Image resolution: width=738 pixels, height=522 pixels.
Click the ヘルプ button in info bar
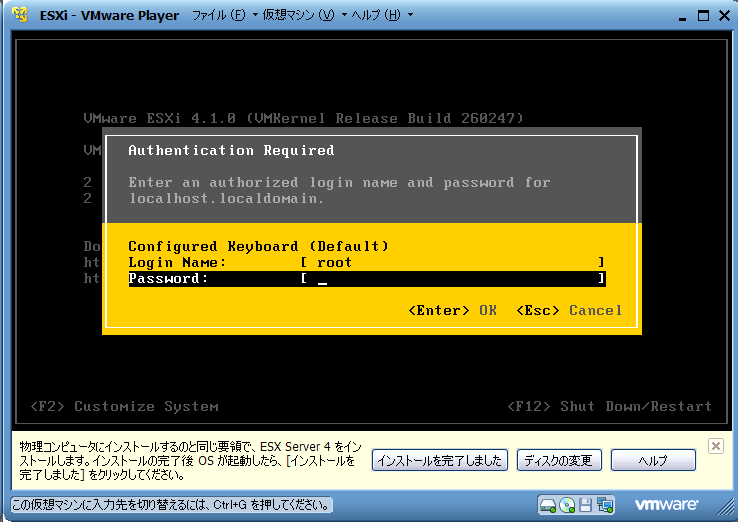tap(653, 460)
